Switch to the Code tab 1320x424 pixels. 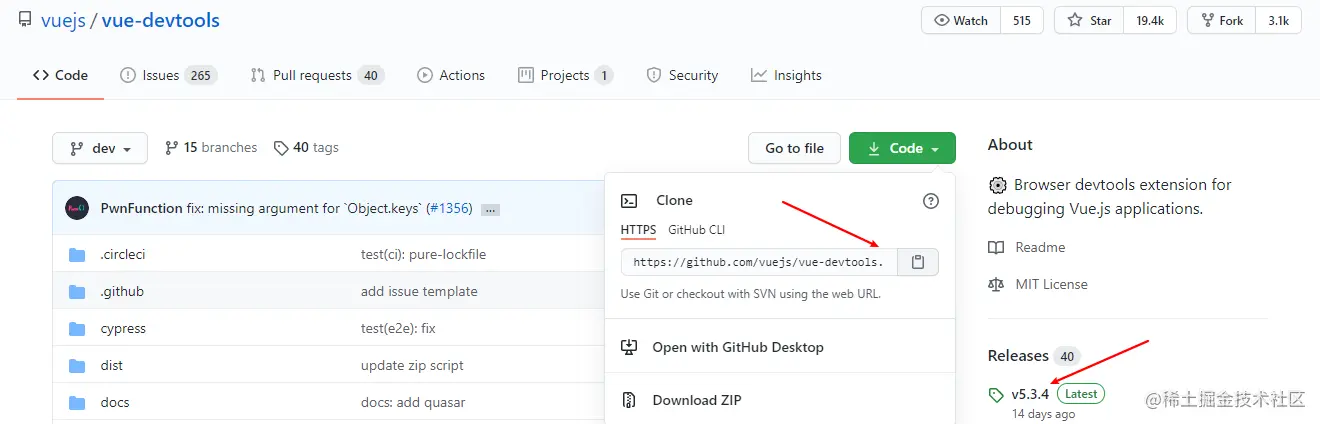click(x=60, y=75)
